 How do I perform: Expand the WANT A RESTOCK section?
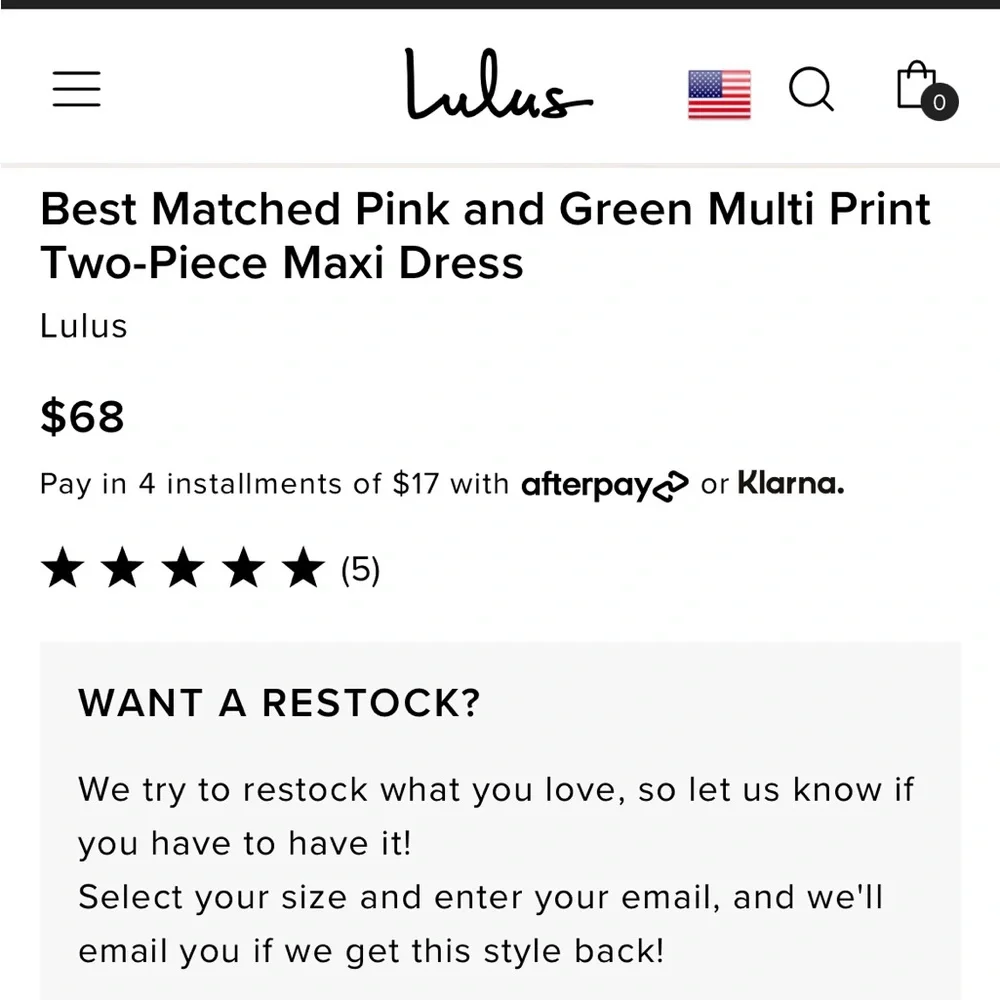[280, 704]
